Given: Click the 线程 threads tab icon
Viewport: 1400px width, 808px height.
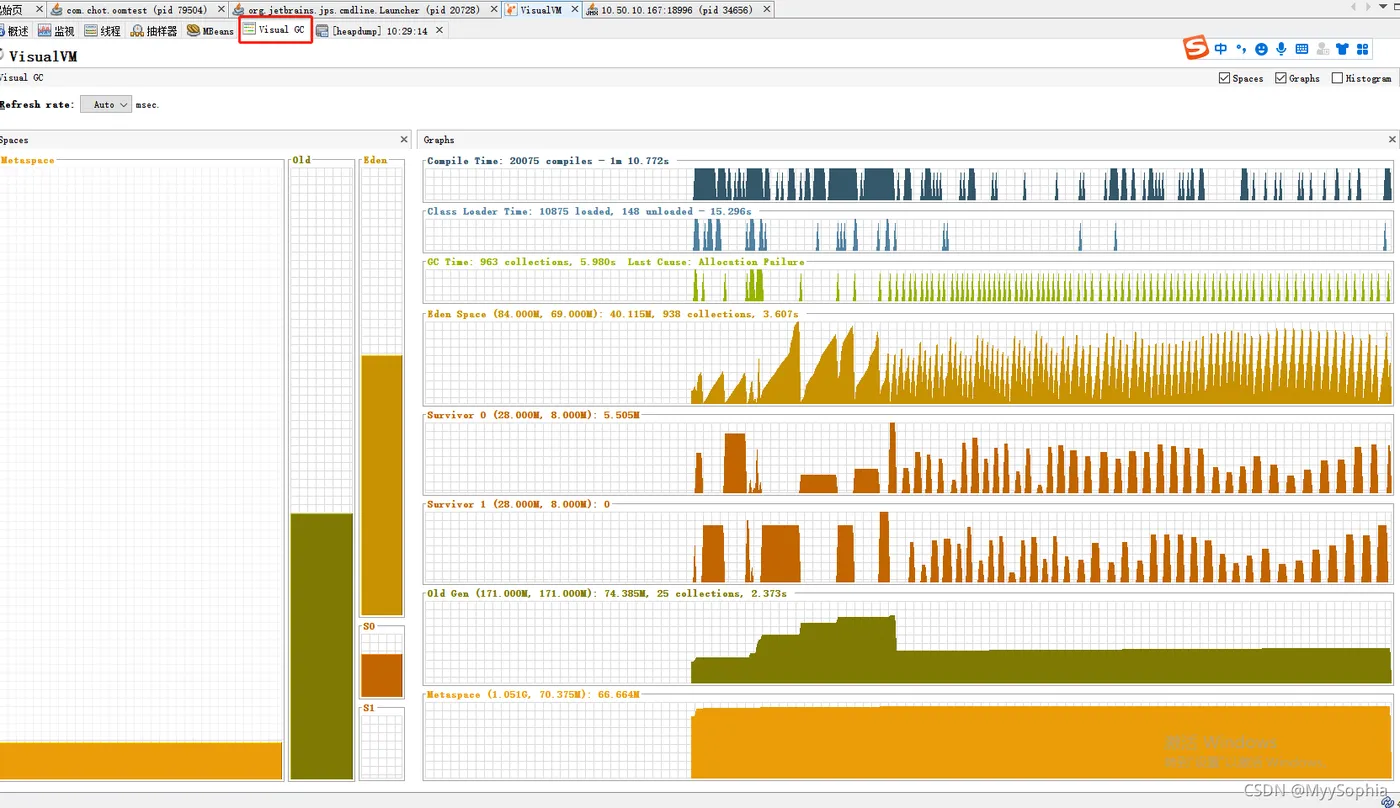Looking at the screenshot, I should pos(91,31).
